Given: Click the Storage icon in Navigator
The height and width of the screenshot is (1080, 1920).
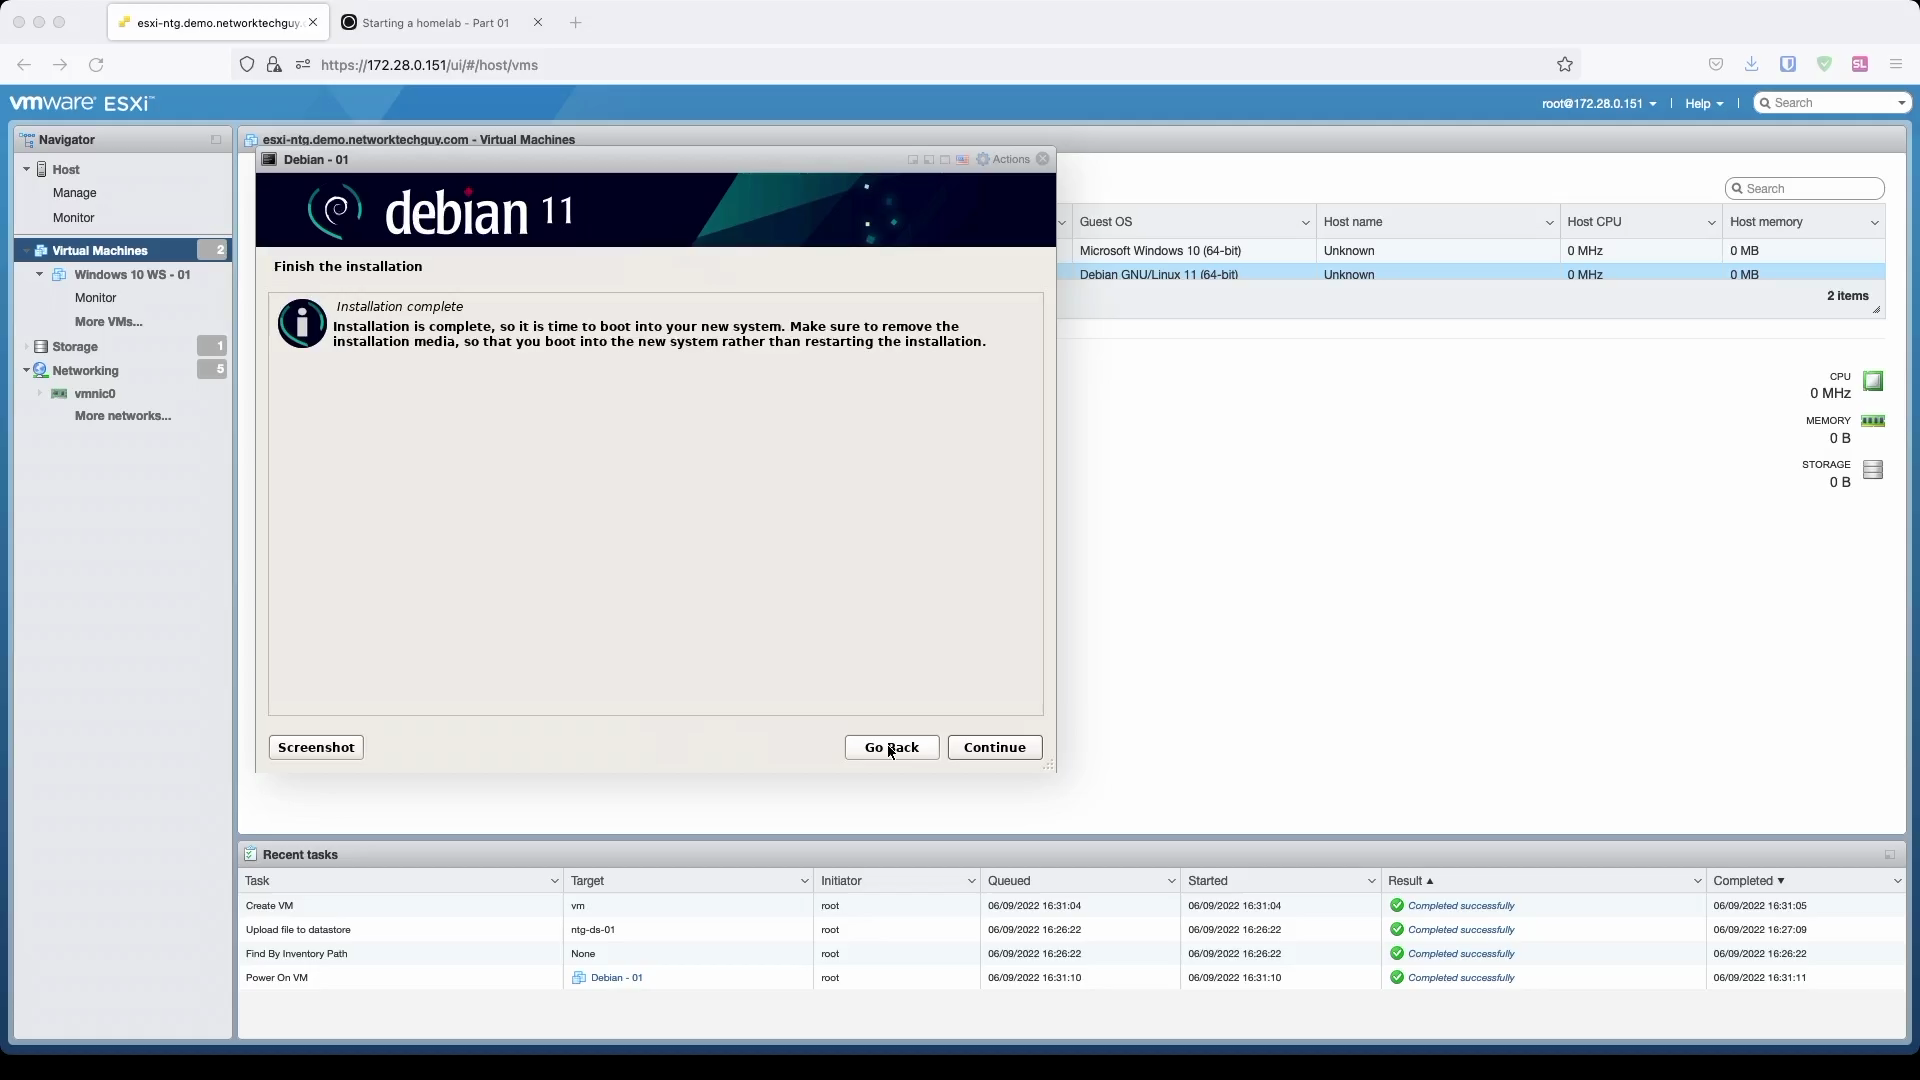Looking at the screenshot, I should (41, 347).
